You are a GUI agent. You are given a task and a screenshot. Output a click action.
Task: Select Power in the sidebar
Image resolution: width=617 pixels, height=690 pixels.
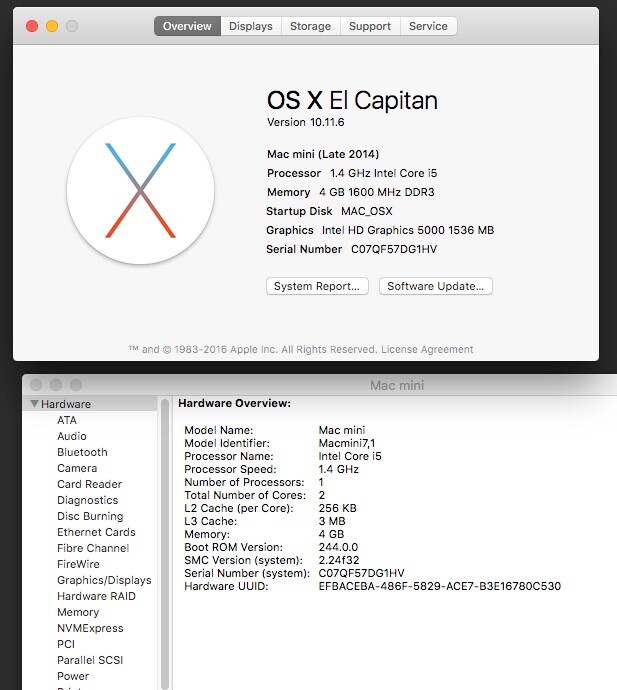pos(73,676)
